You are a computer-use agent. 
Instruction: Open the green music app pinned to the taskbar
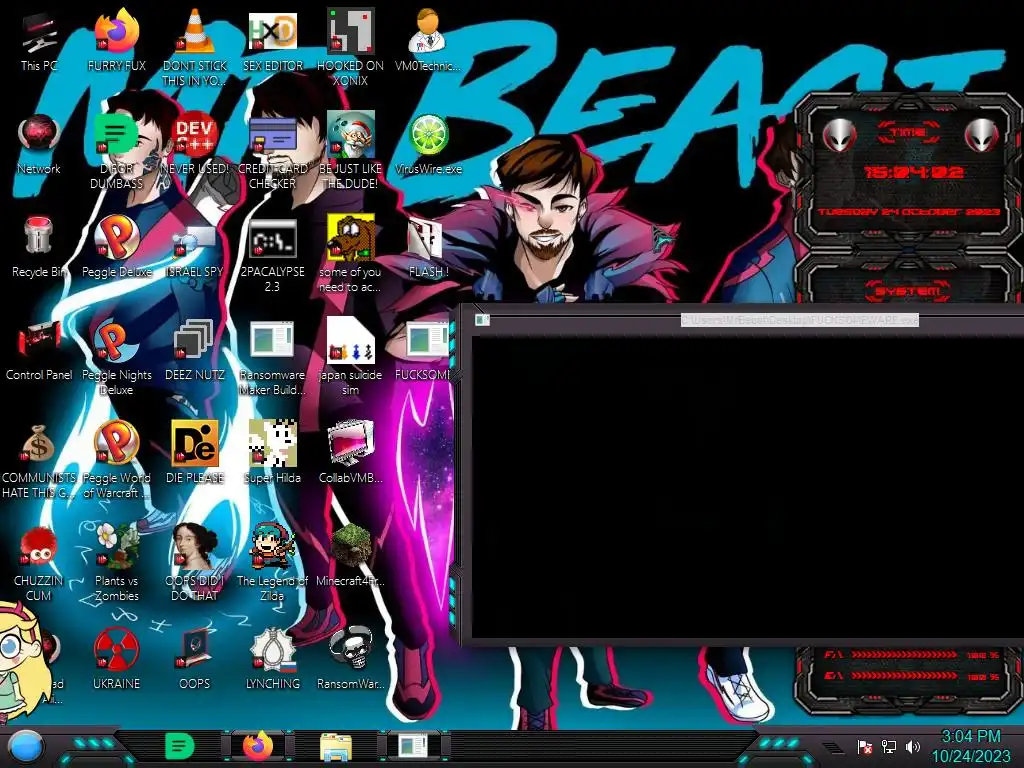[179, 747]
